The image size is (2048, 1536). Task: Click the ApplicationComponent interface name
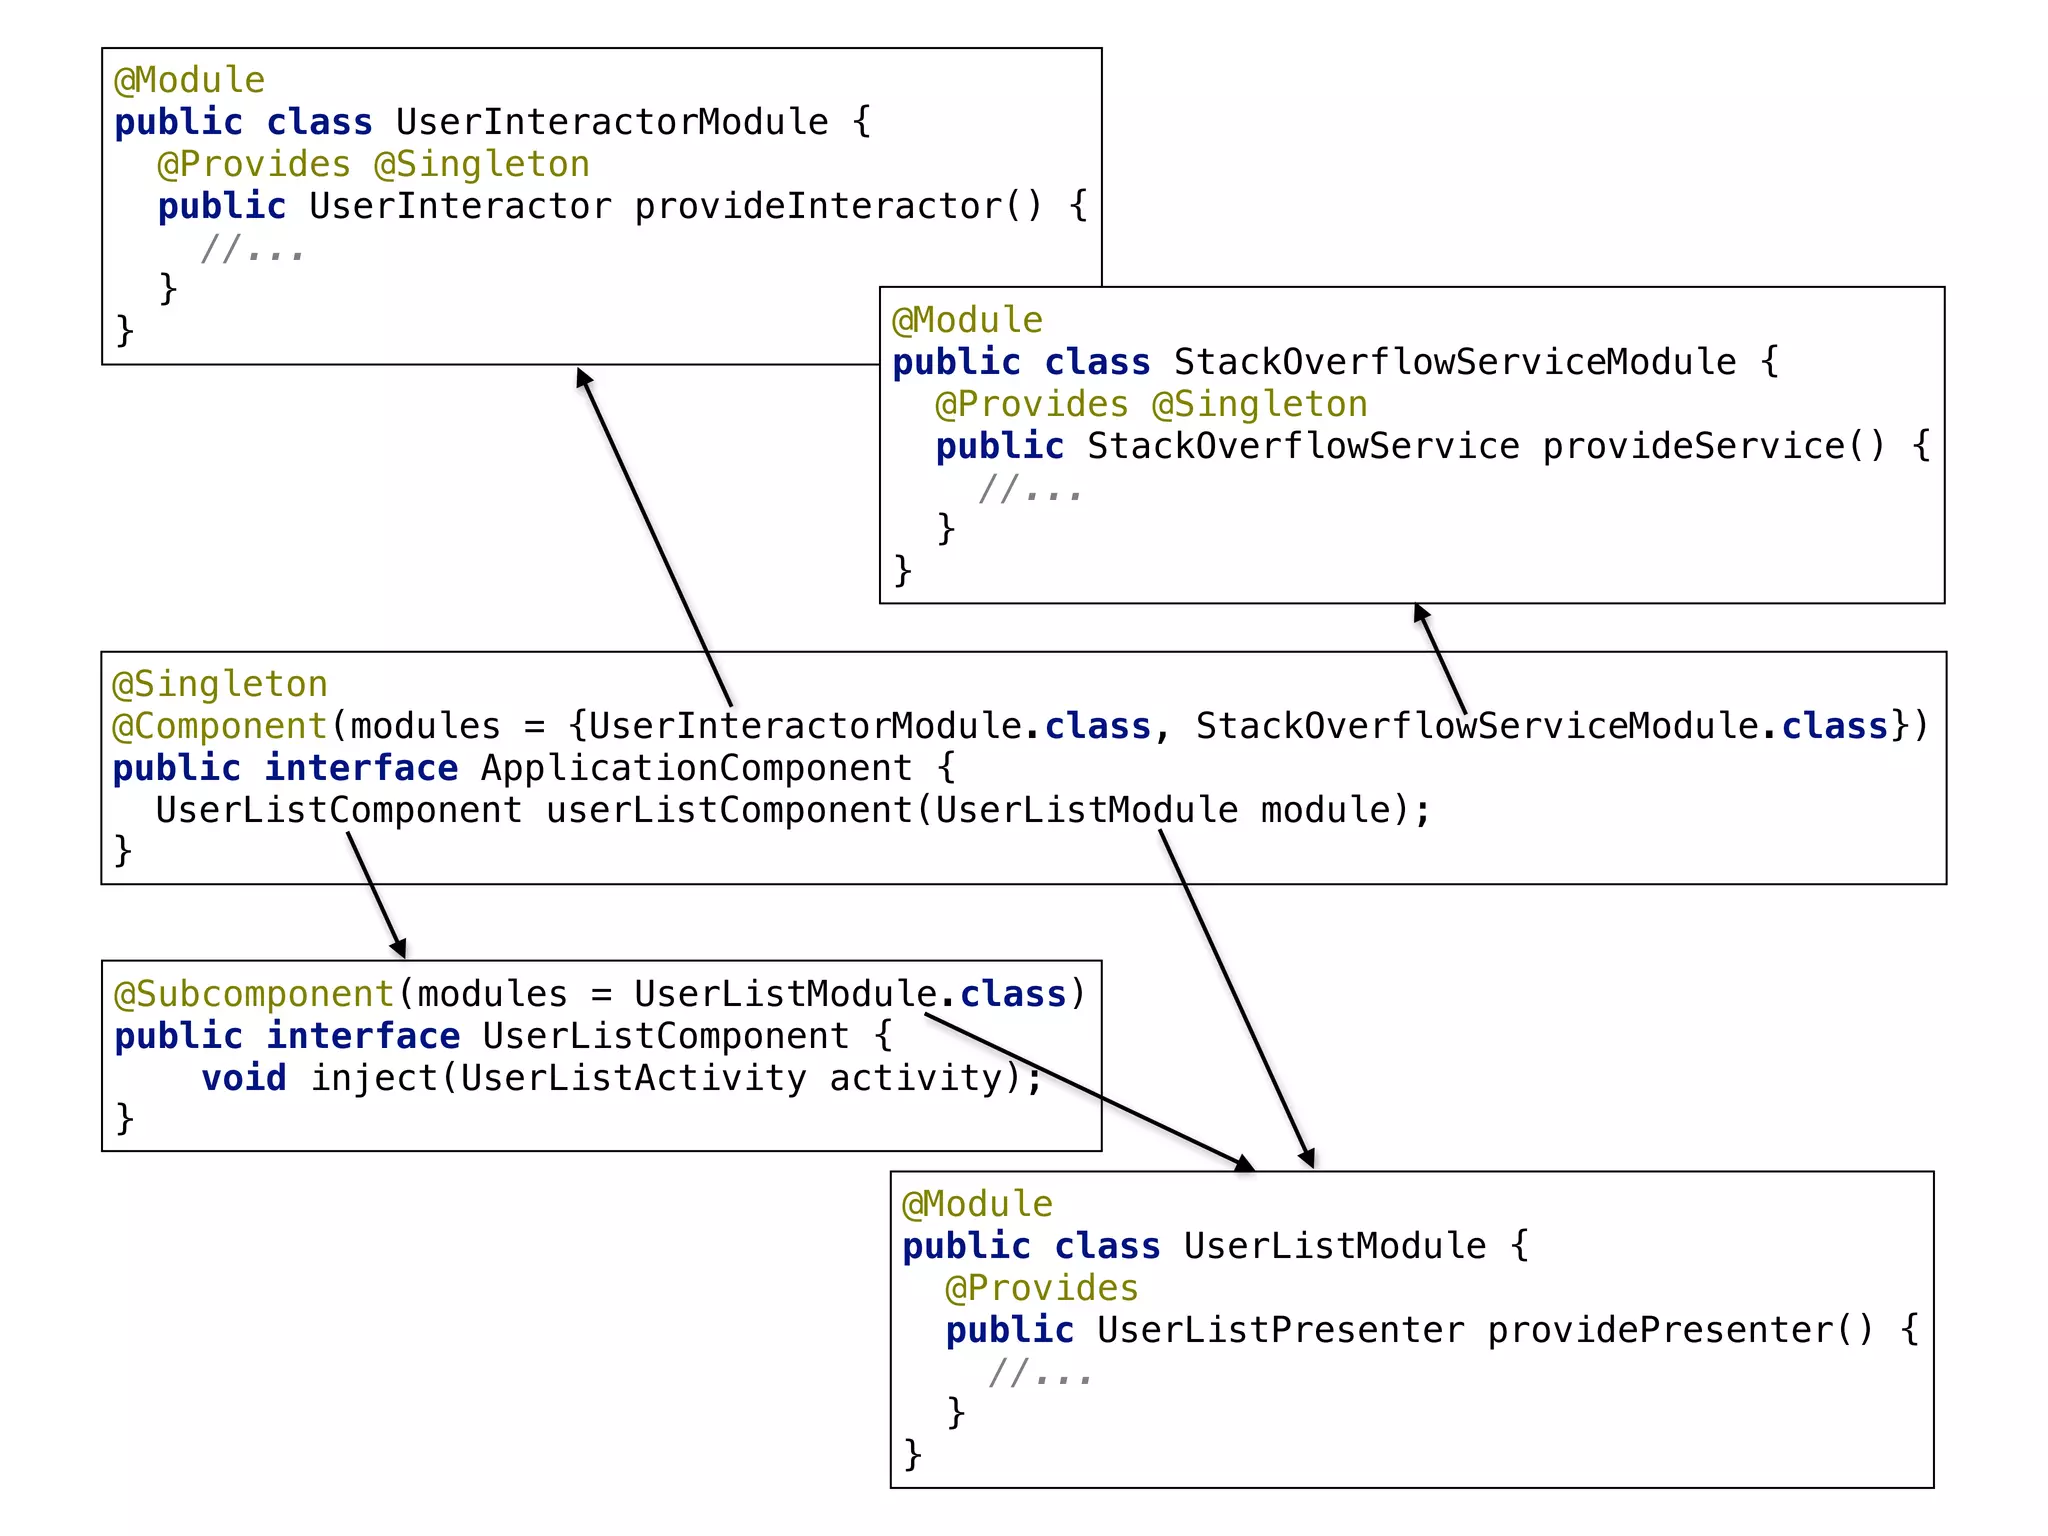pyautogui.click(x=696, y=768)
